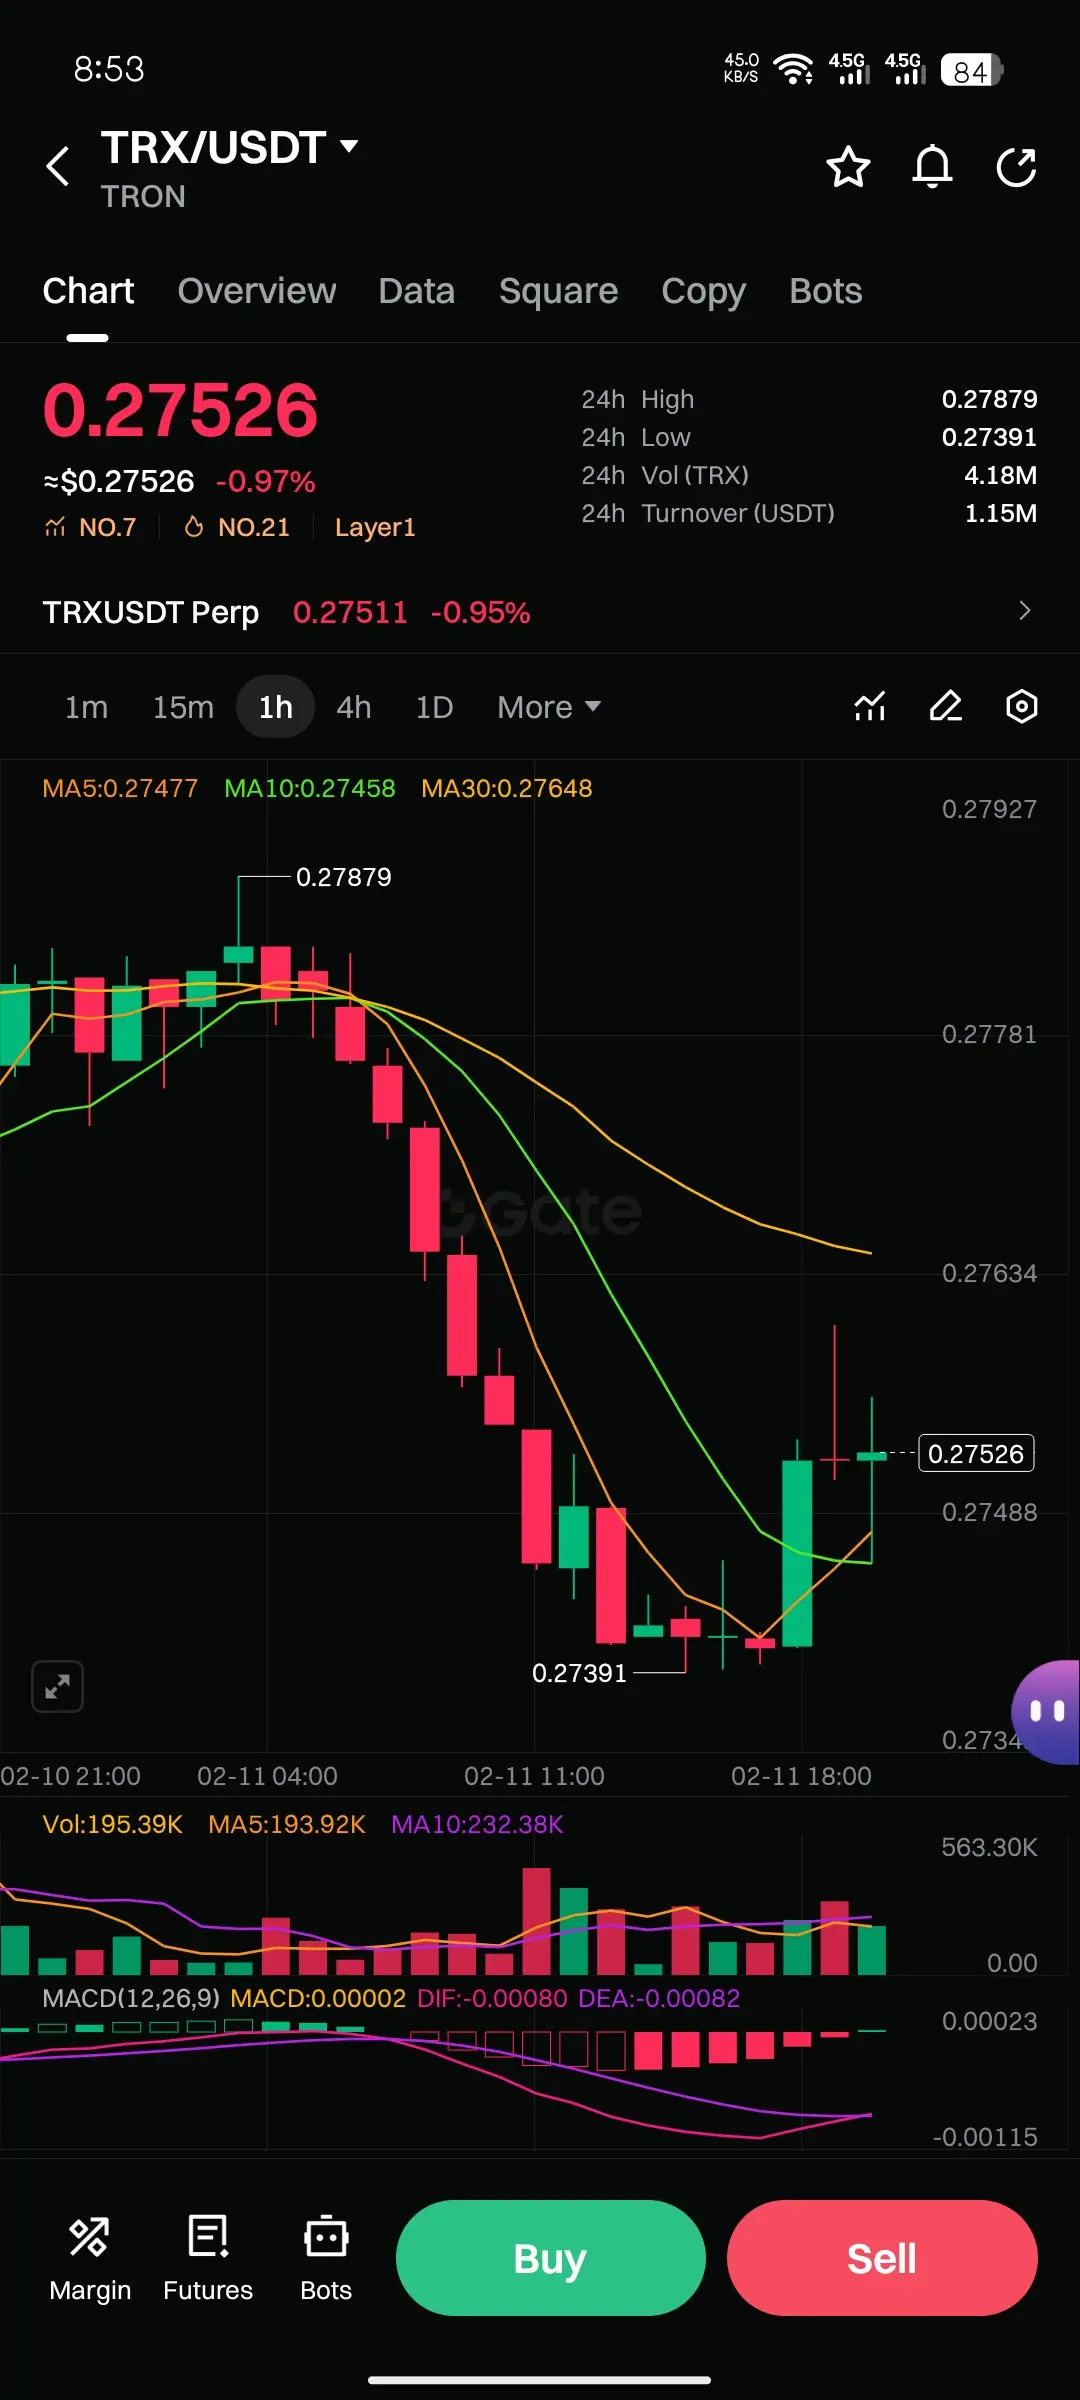Tap the MA5:0.27477 indicator label

pyautogui.click(x=120, y=788)
